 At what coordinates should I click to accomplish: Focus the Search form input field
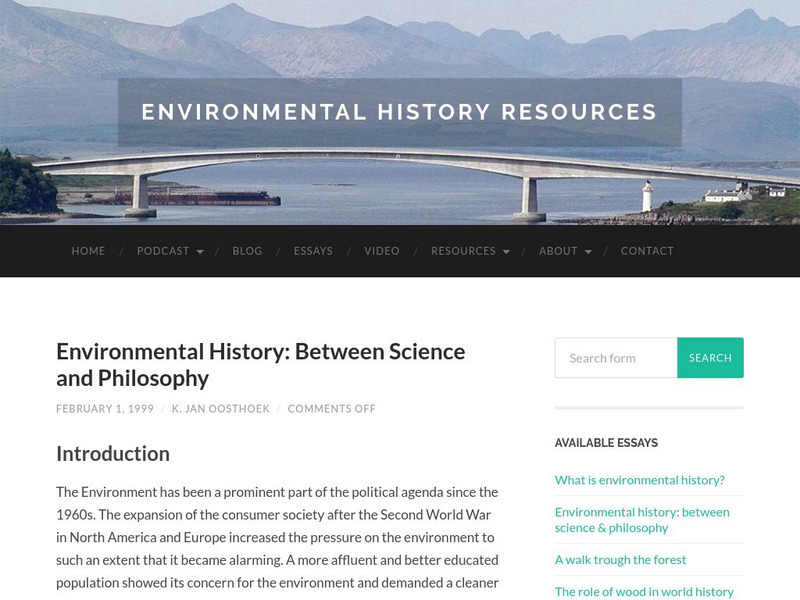point(616,358)
